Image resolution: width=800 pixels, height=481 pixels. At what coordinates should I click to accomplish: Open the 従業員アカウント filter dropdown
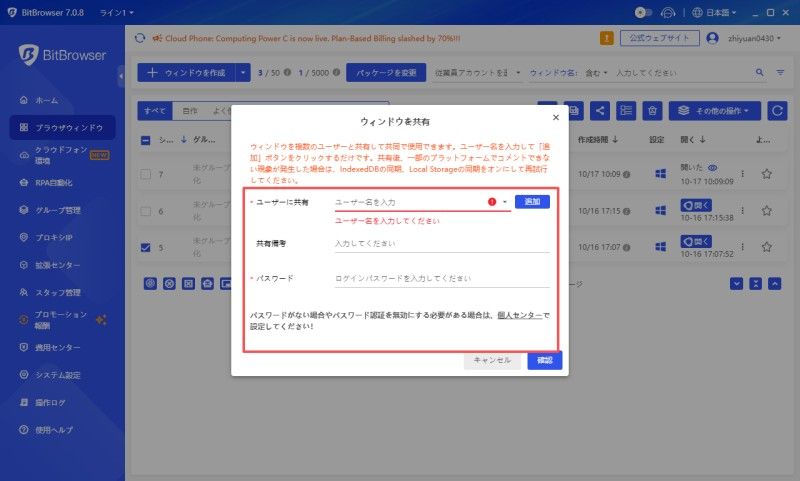click(477, 73)
